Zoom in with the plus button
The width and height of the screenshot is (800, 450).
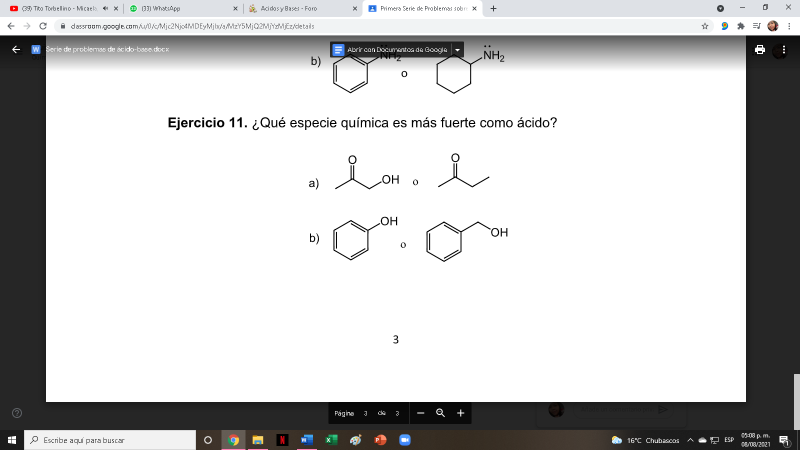coord(461,413)
